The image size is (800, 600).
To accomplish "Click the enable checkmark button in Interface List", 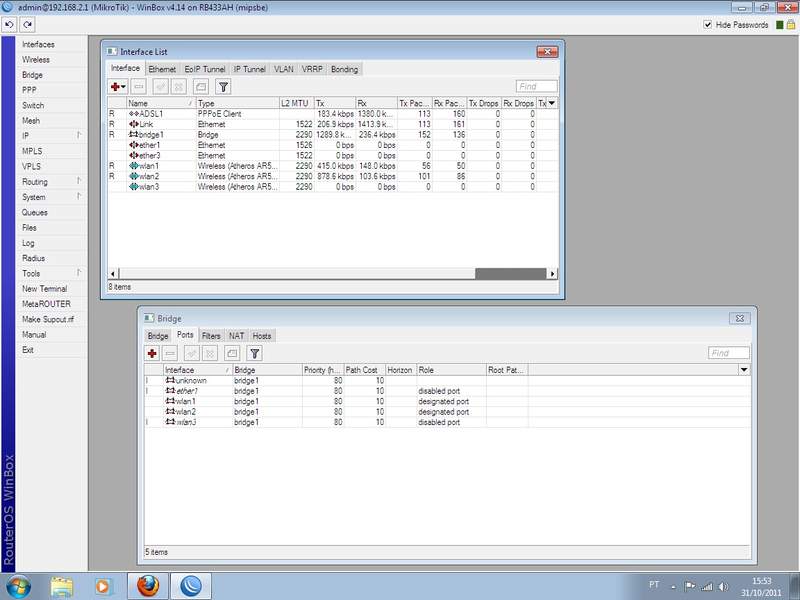I will (x=161, y=87).
